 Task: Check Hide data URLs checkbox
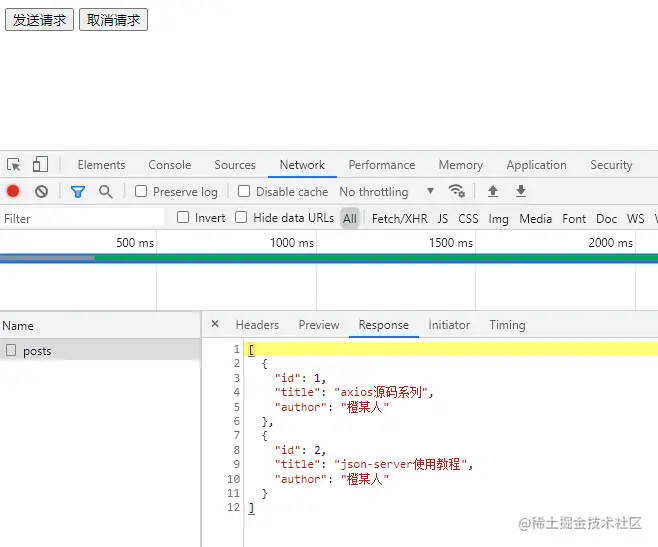pos(241,217)
